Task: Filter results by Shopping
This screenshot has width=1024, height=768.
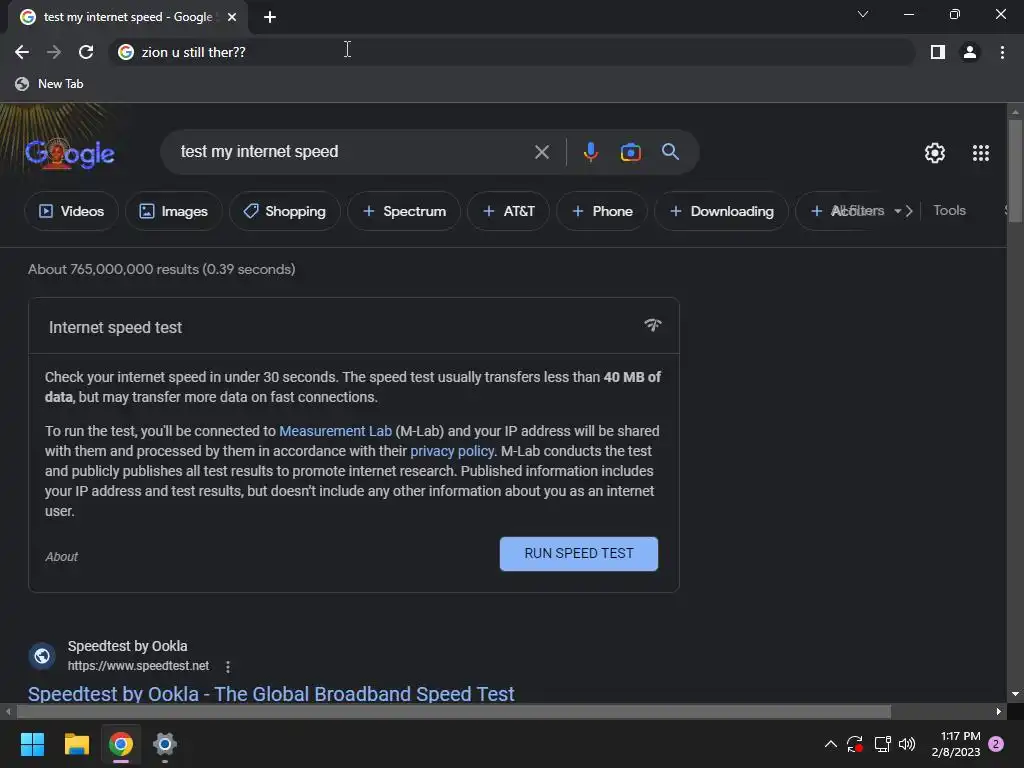Action: pos(285,211)
